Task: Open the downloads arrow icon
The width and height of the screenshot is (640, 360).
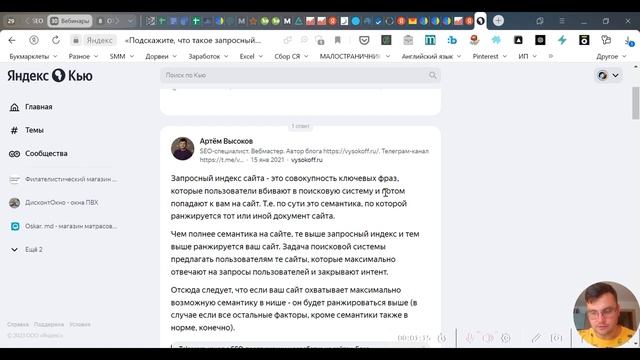Action: point(629,40)
